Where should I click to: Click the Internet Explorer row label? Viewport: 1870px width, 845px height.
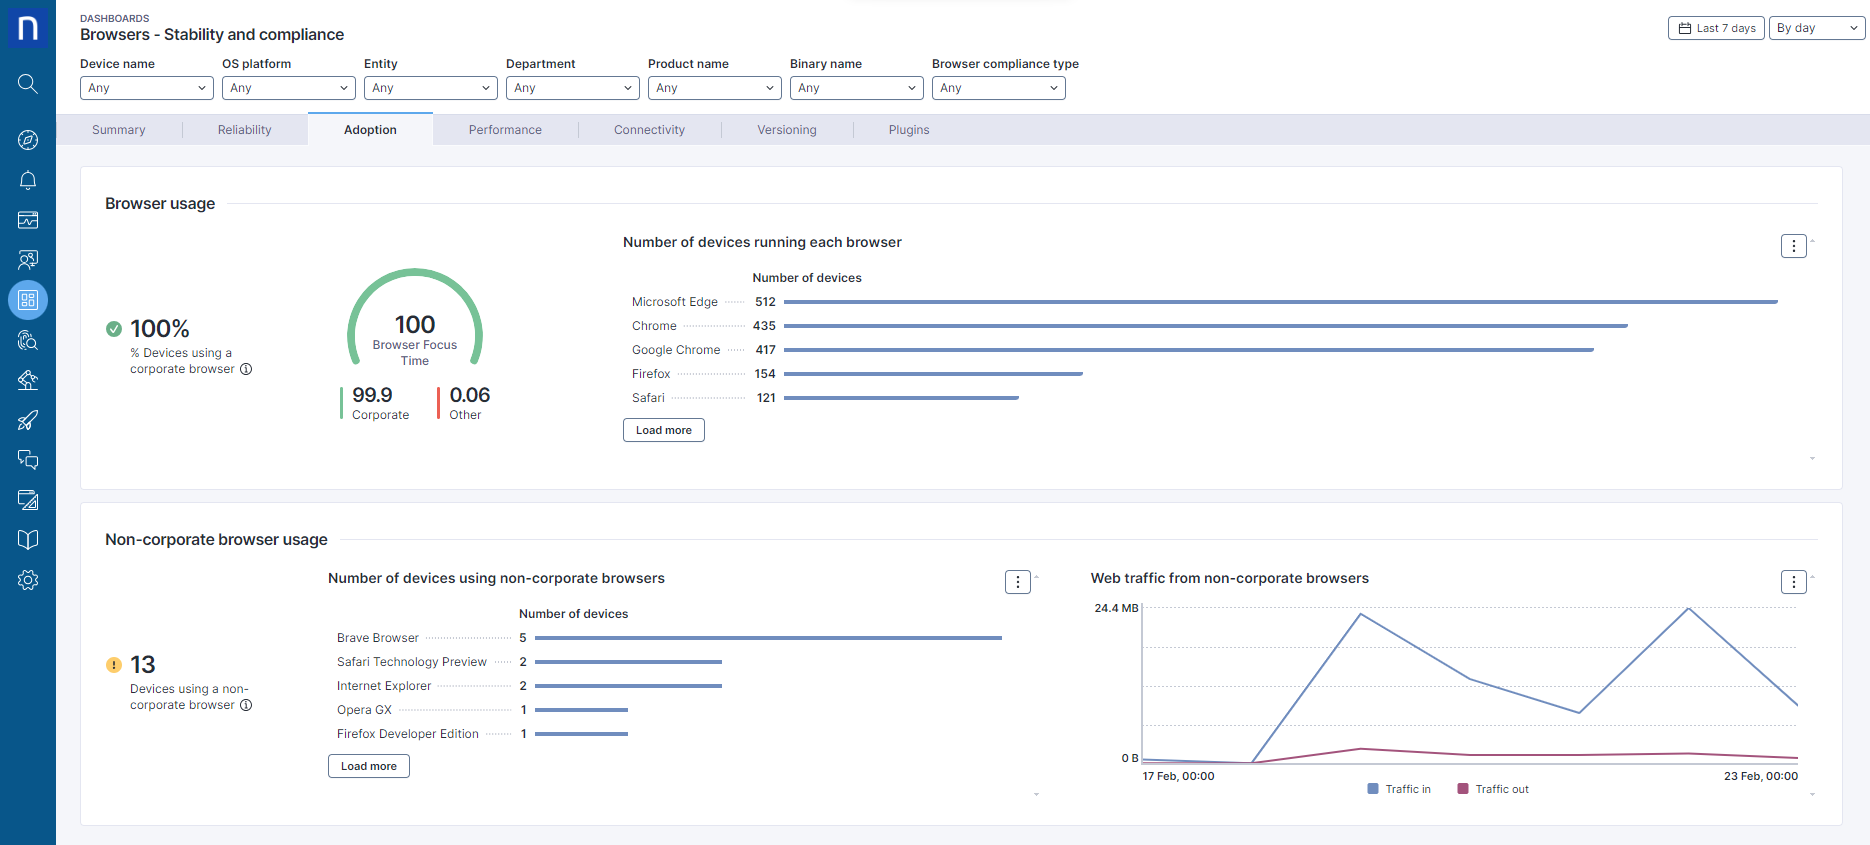pos(384,686)
